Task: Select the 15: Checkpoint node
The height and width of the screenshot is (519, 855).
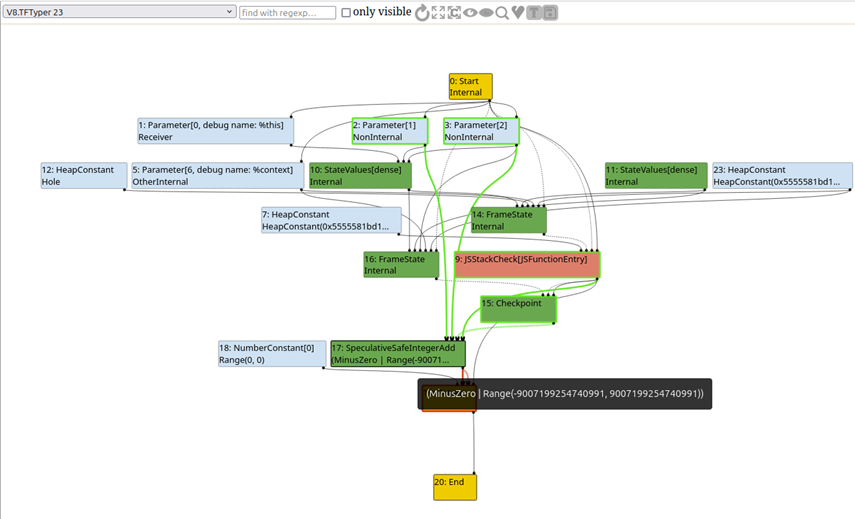Action: [518, 309]
